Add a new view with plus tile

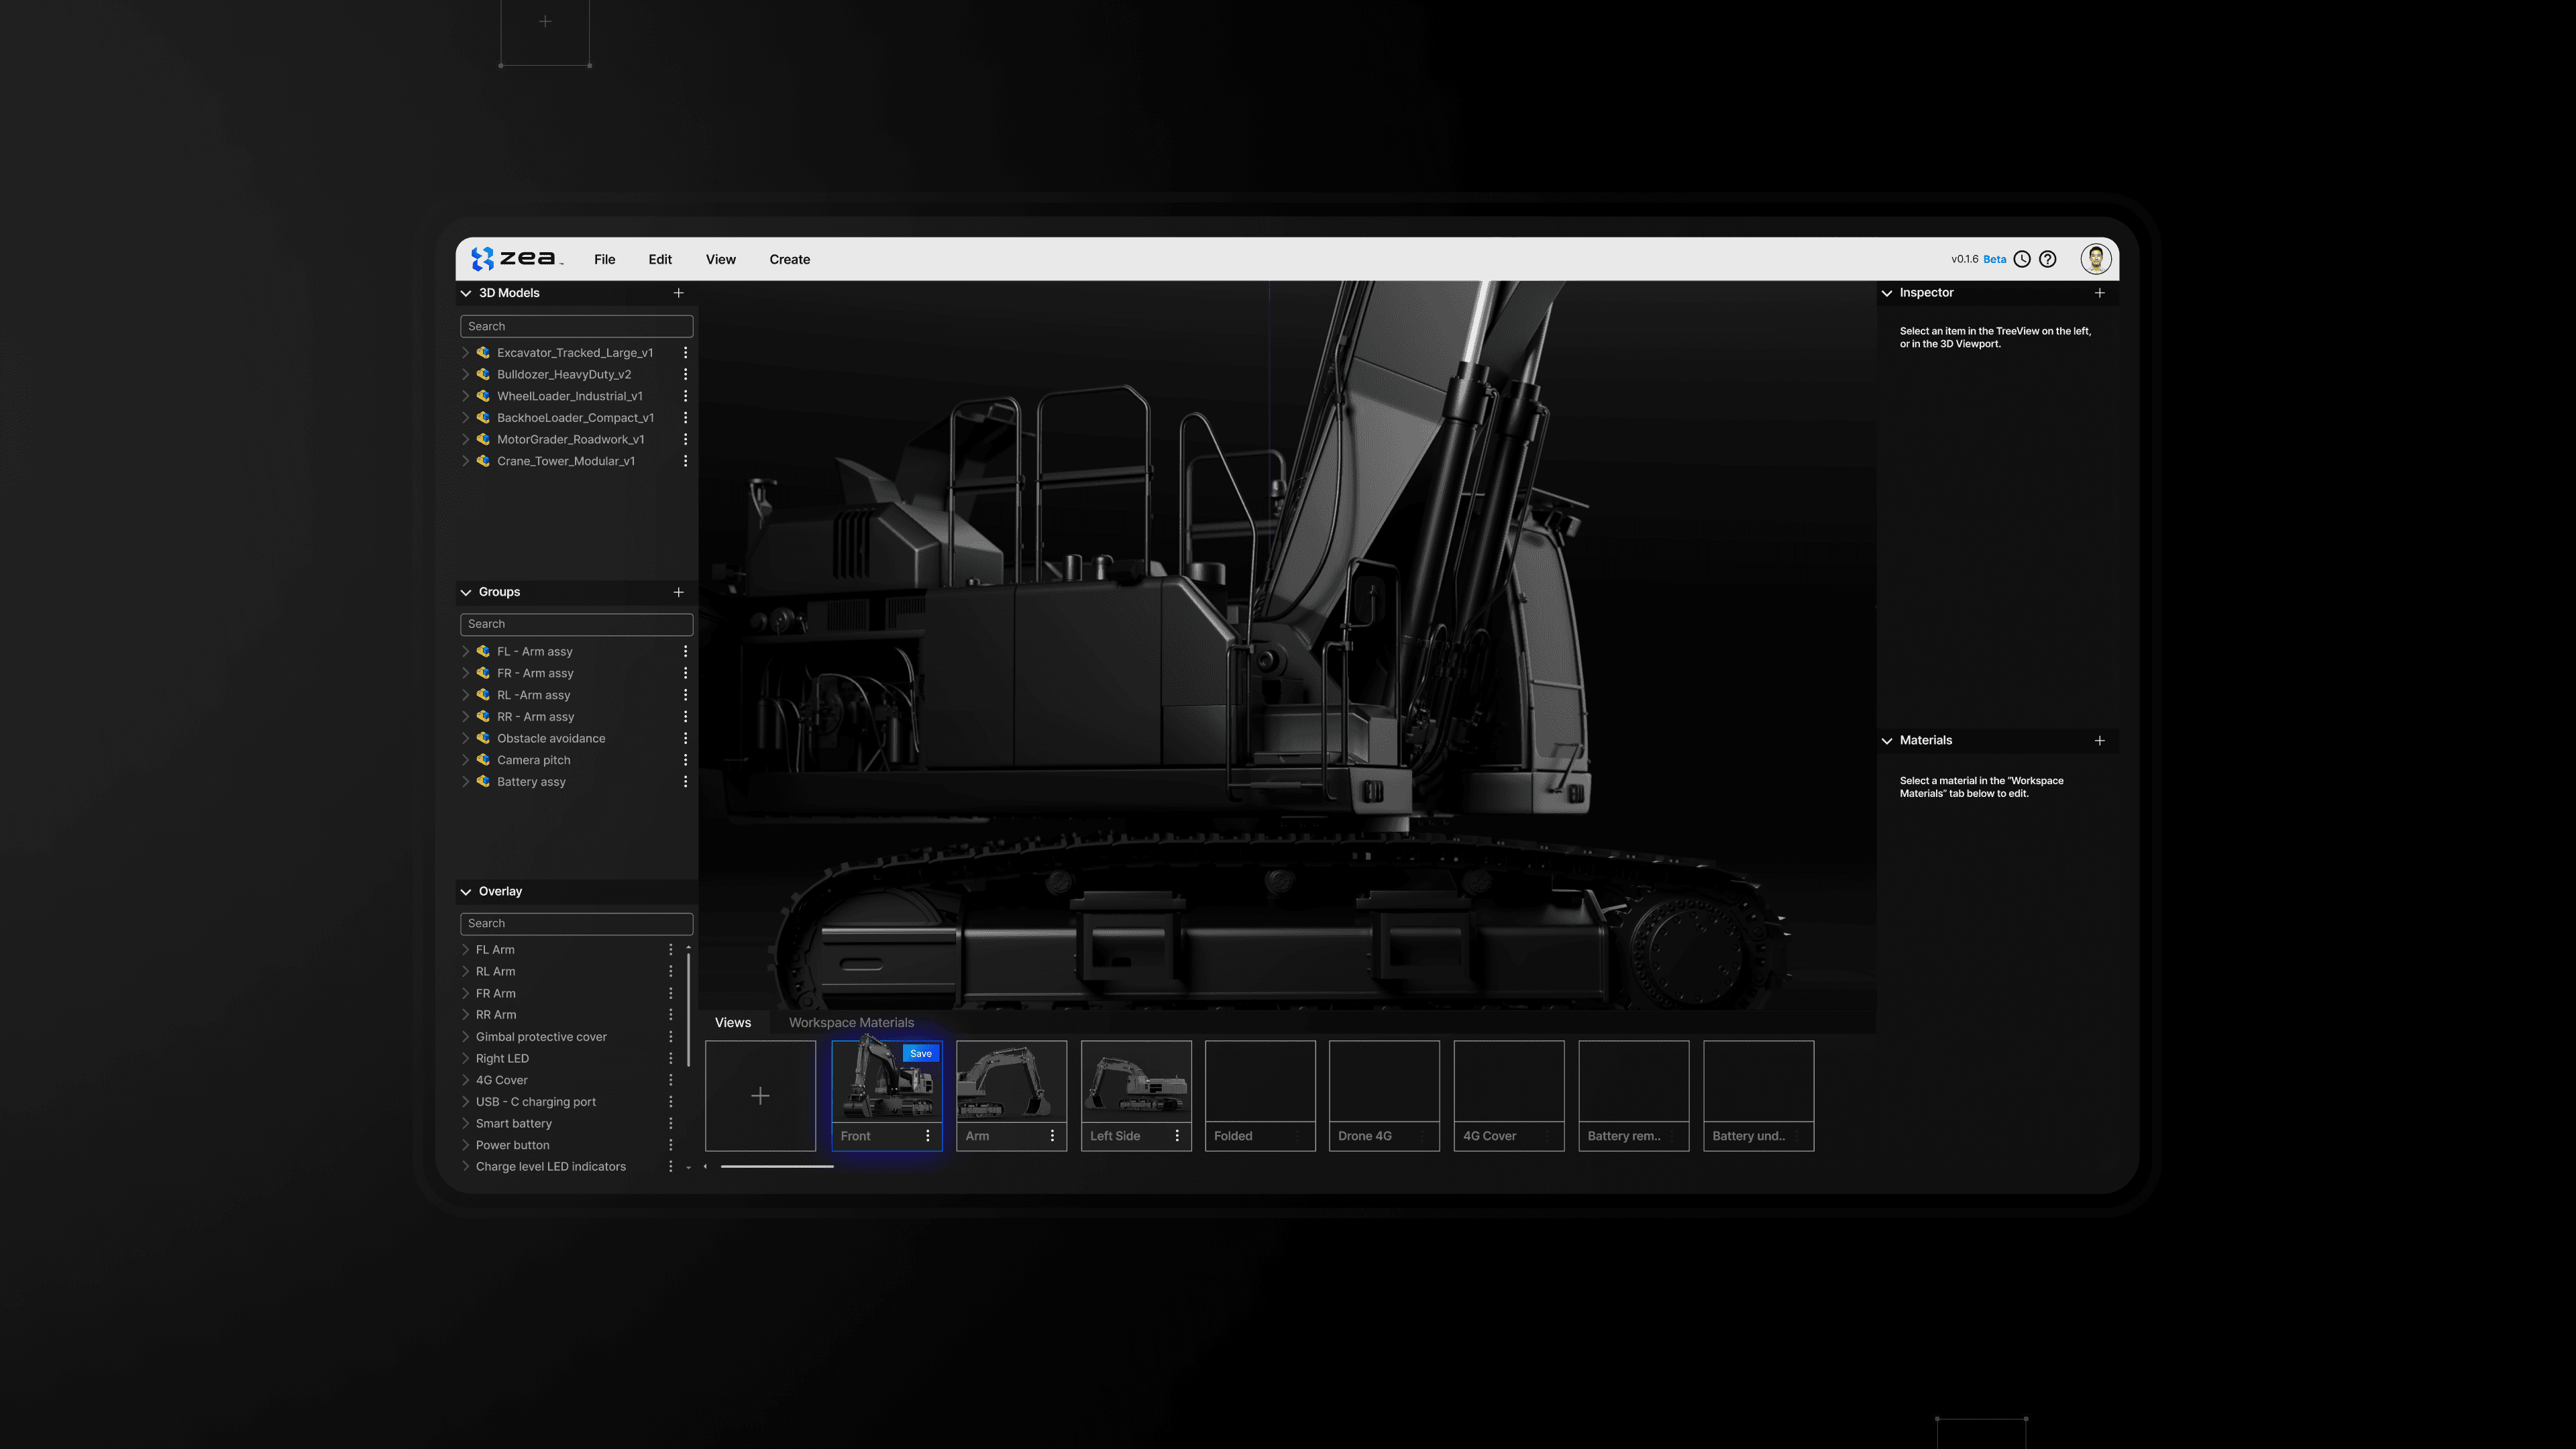(x=760, y=1096)
